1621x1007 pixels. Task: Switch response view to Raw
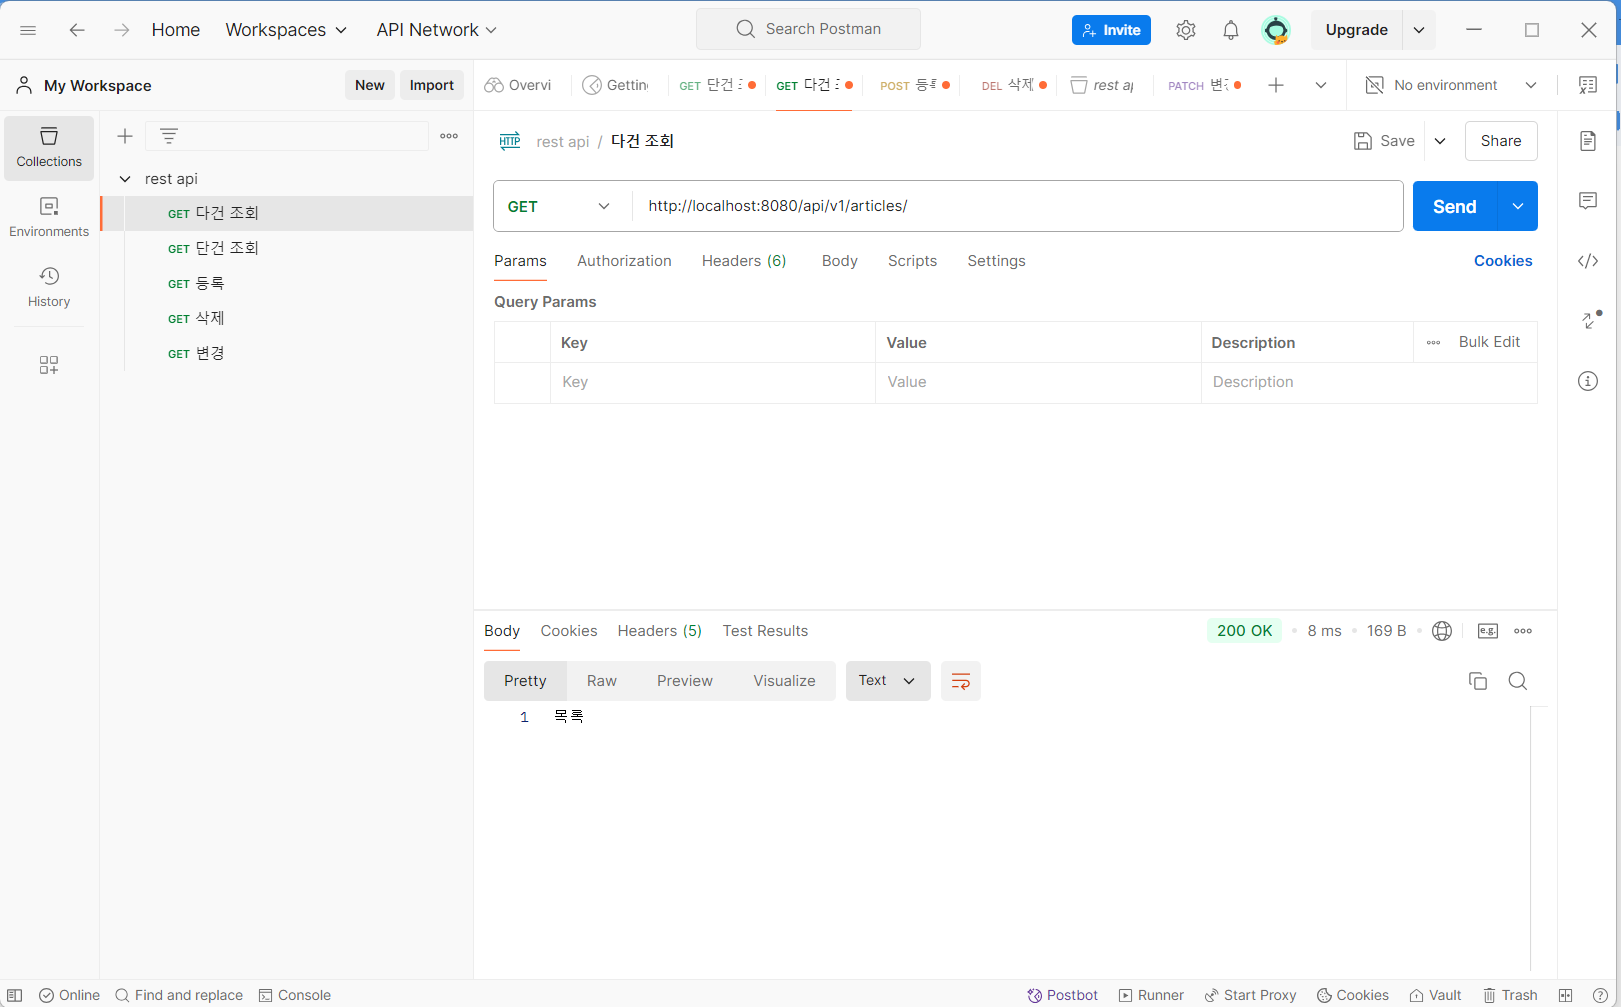click(x=602, y=681)
